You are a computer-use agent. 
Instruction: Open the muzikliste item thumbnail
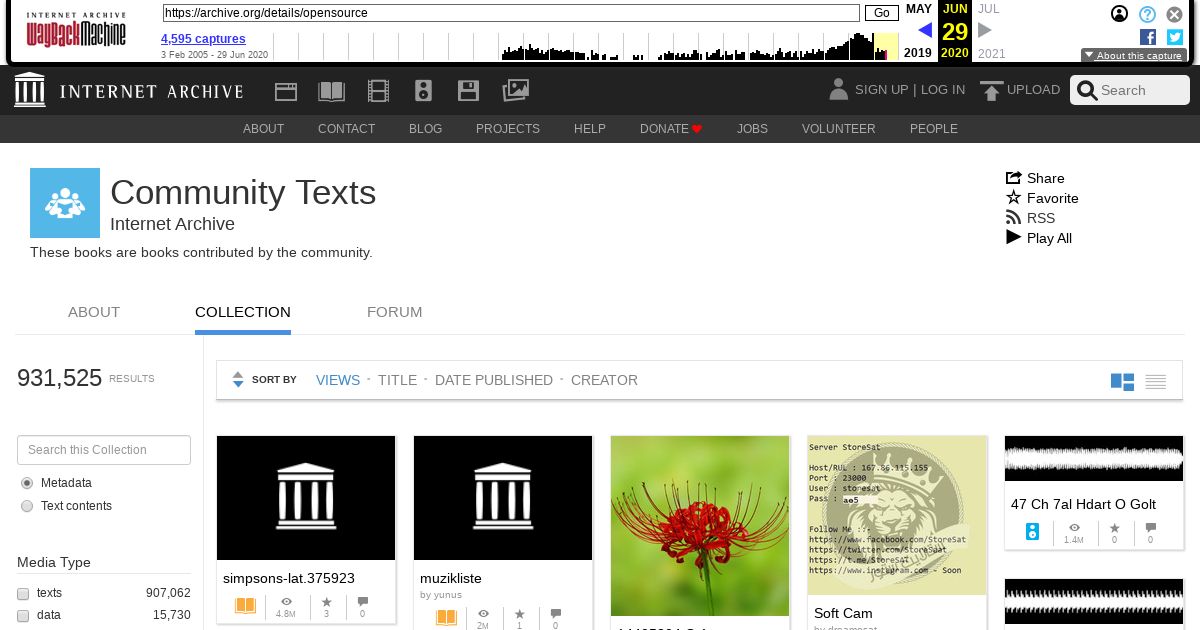click(503, 498)
